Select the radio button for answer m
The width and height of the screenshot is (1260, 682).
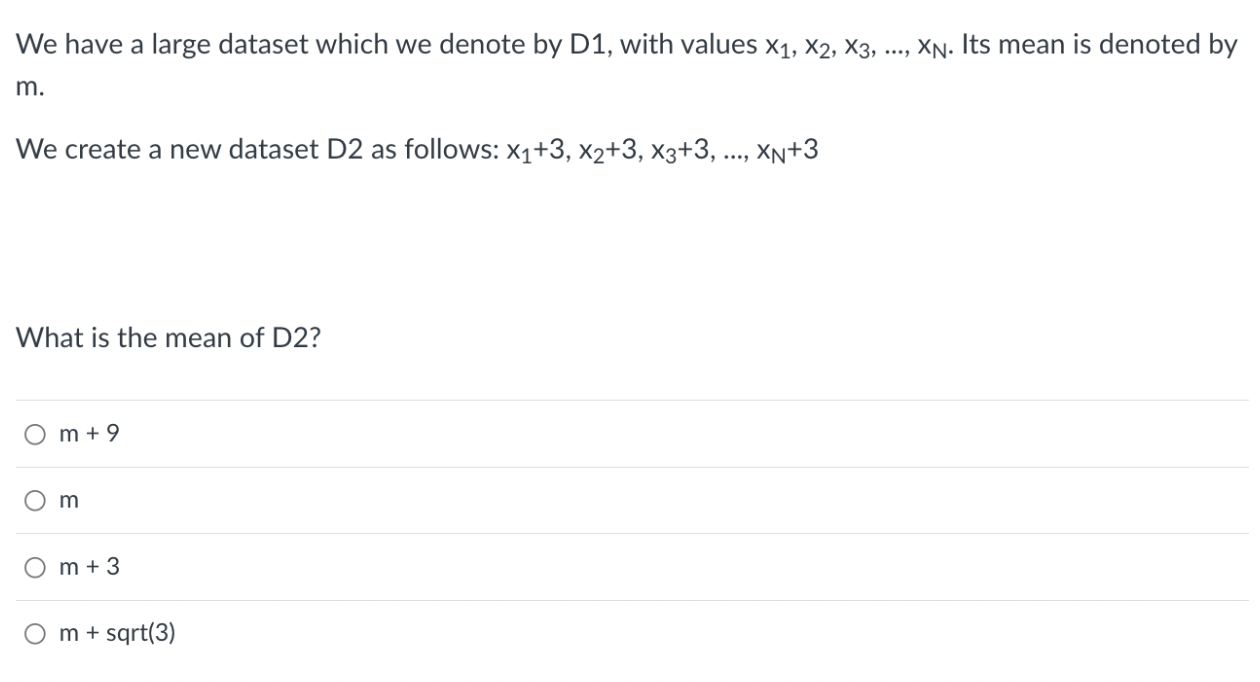[35, 500]
